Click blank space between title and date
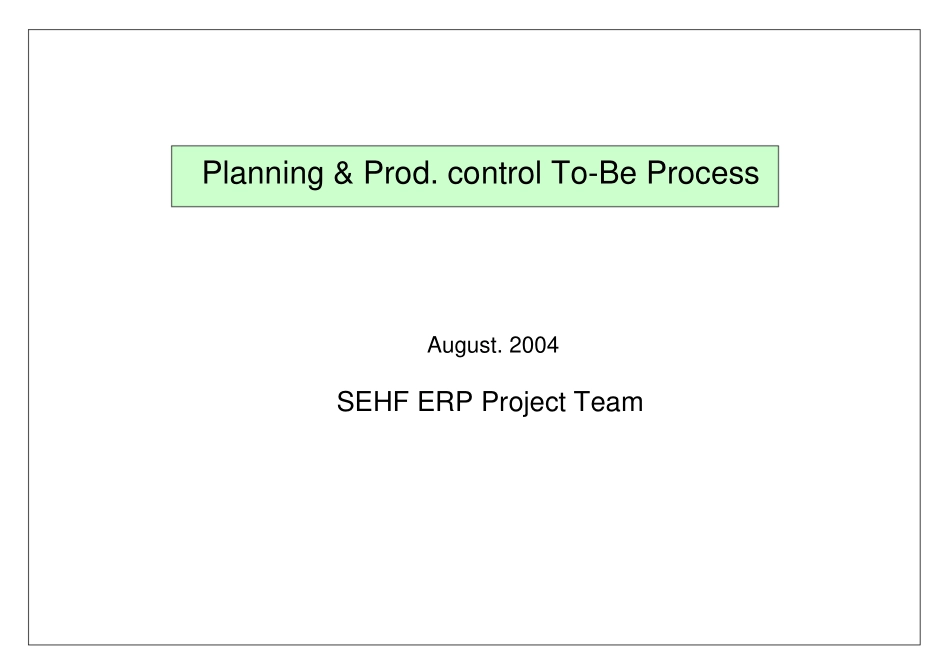 (x=474, y=270)
